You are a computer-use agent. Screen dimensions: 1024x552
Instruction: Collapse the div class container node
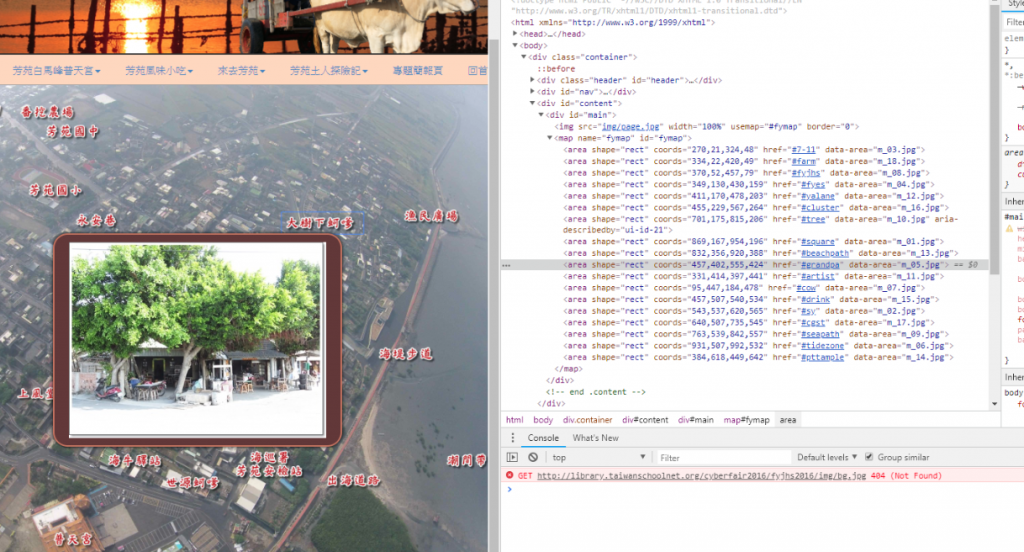tap(524, 57)
